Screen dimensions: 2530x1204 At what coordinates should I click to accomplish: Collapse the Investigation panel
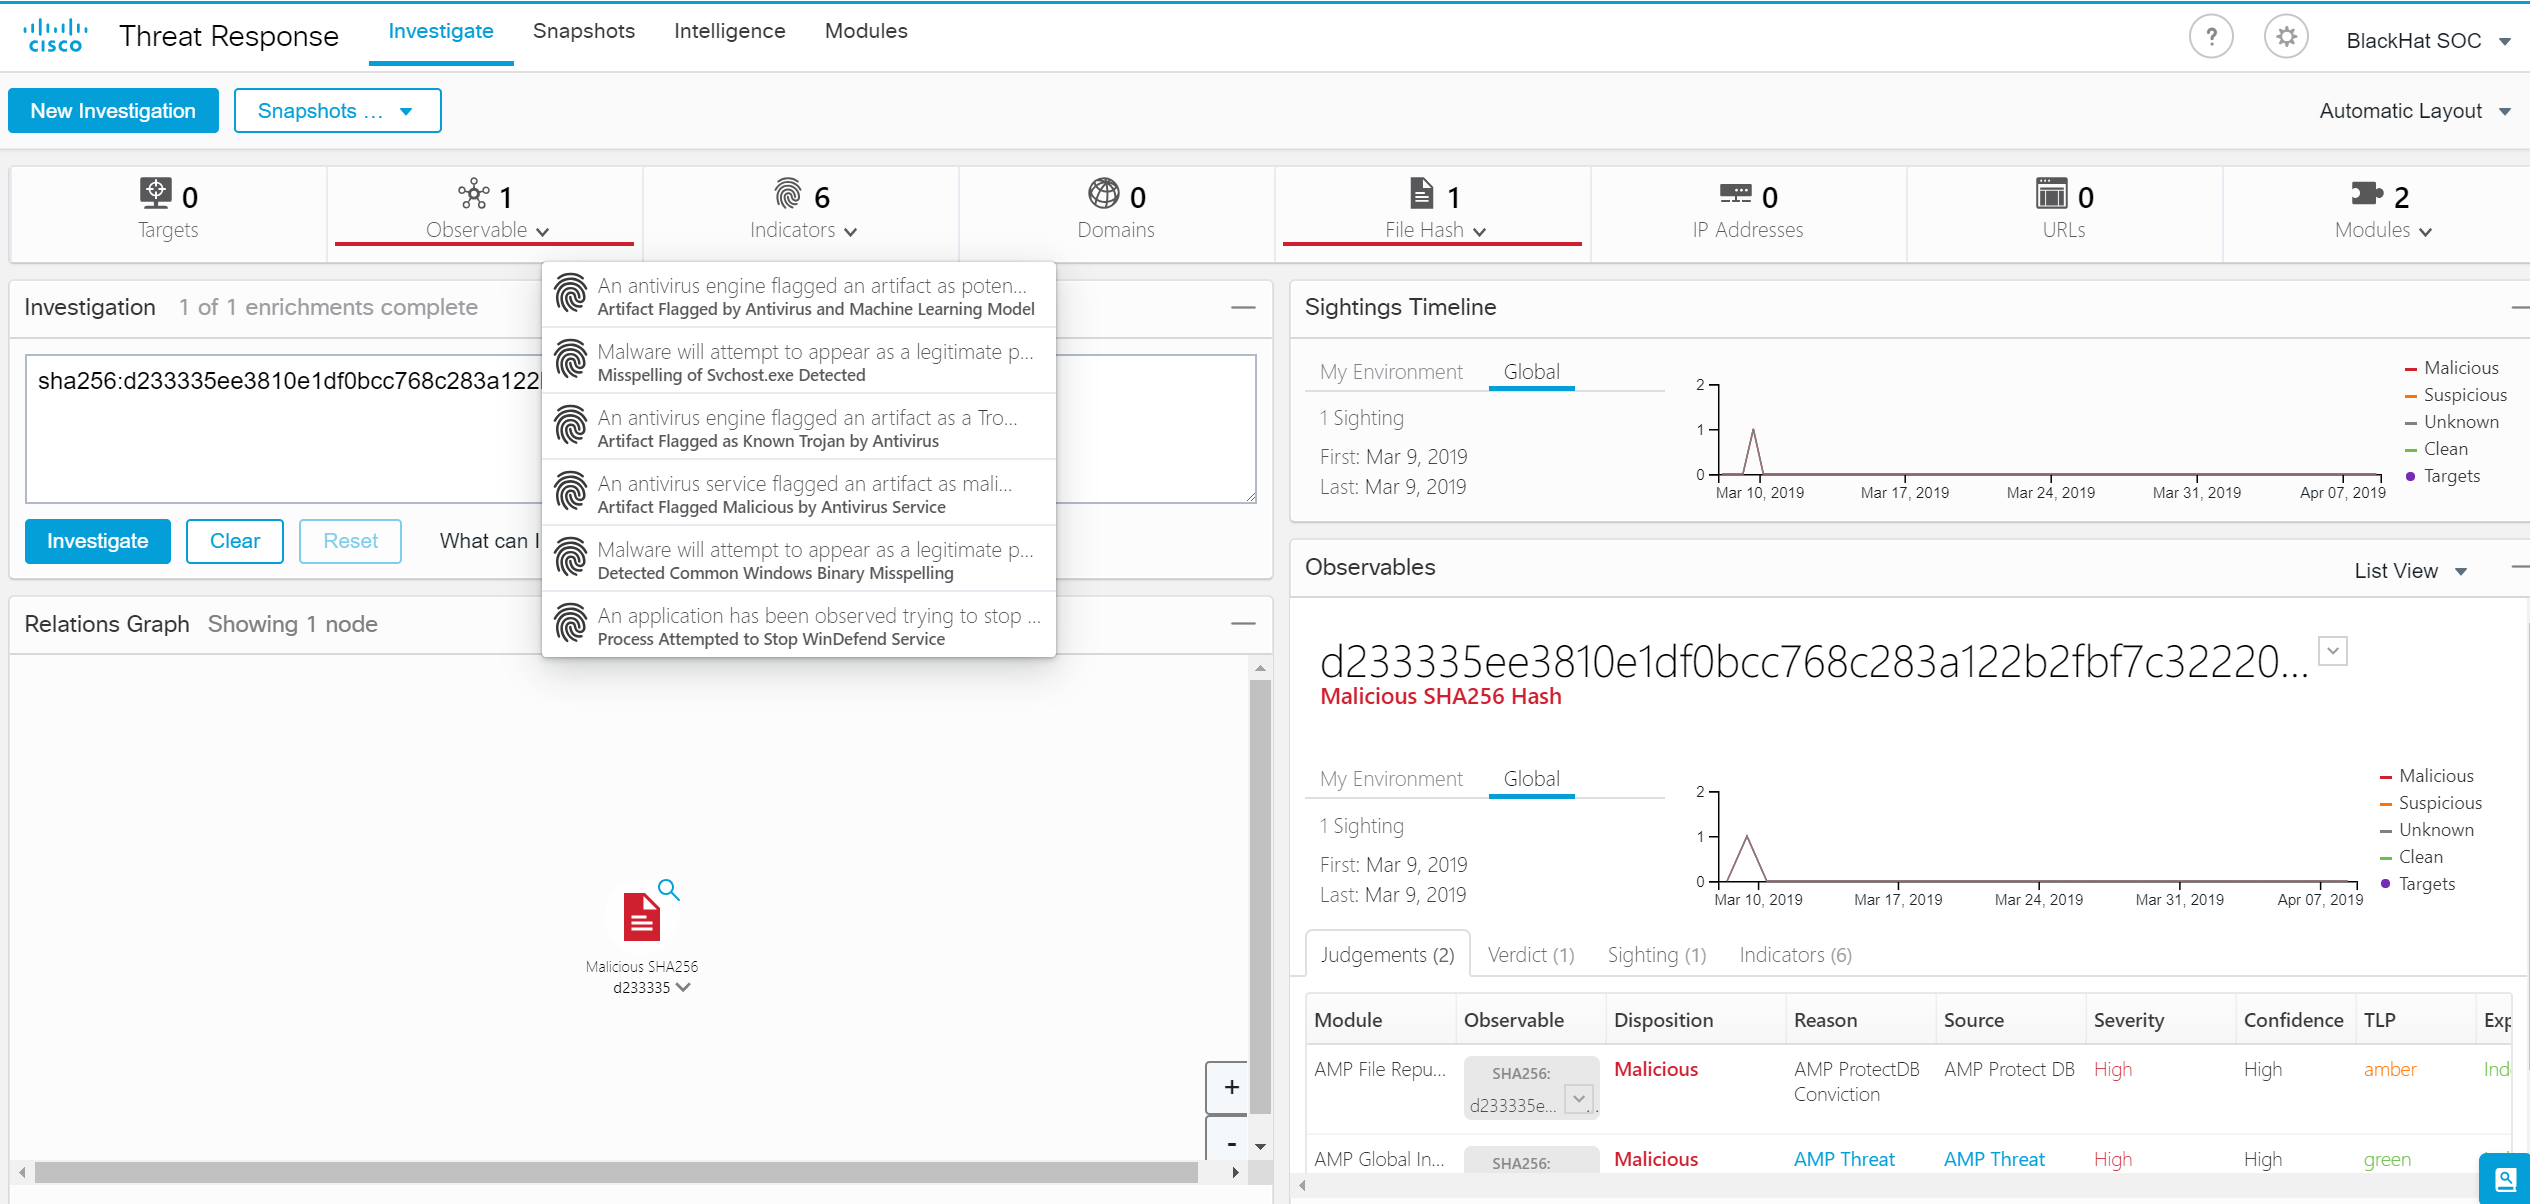[1242, 307]
